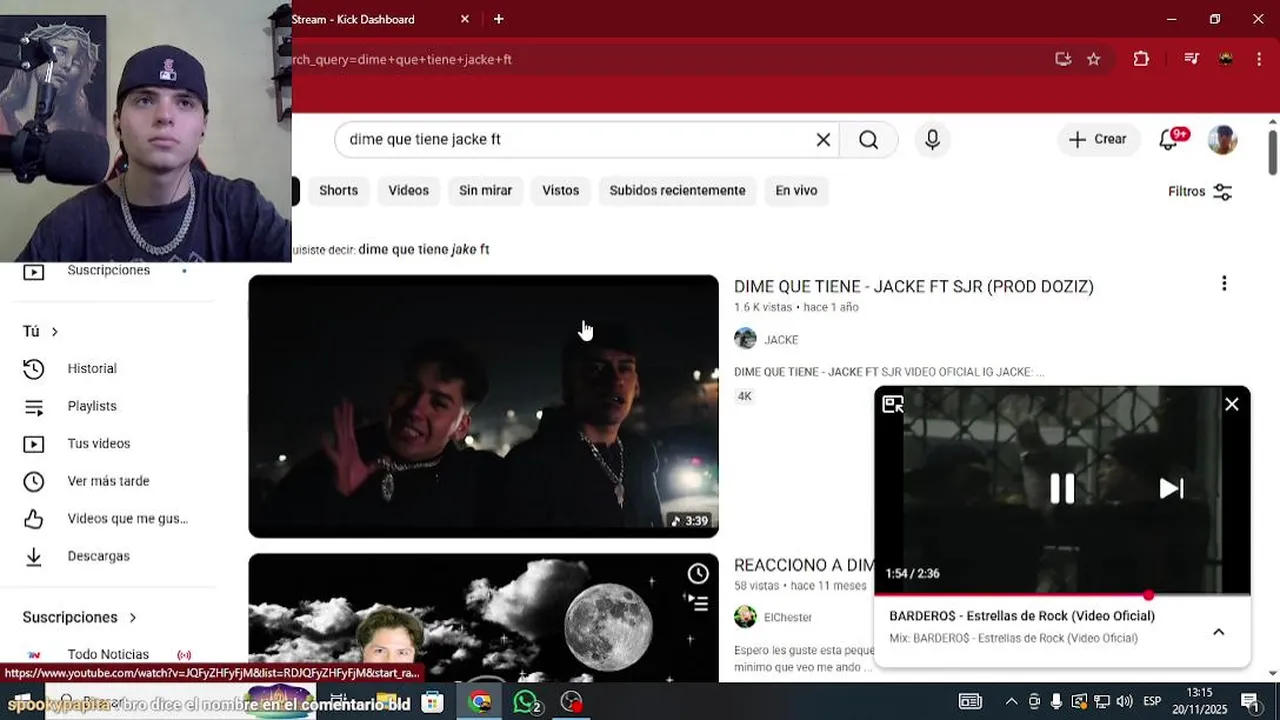Close the miniplayer
Screen dimensions: 1280x720
coord(1232,404)
